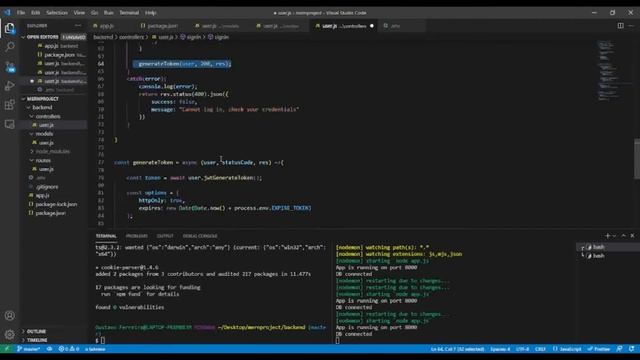Viewport: 640px width, 360px height.
Task: Click the VS Code logo in the title bar
Action: coord(7,13)
